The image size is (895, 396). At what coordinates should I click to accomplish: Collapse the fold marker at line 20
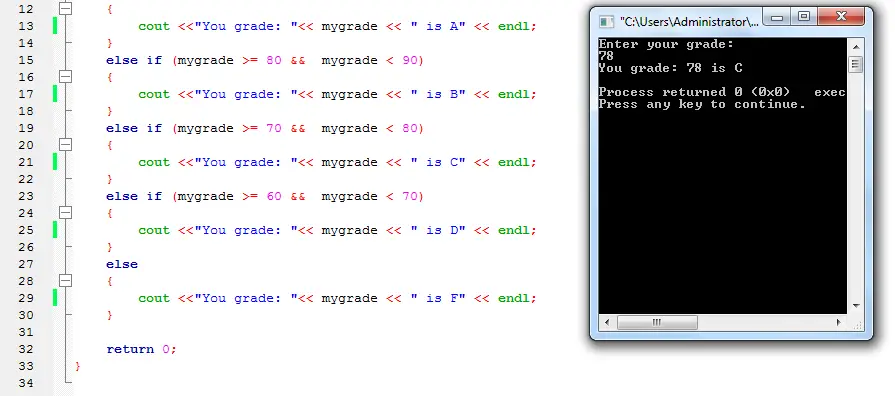66,145
